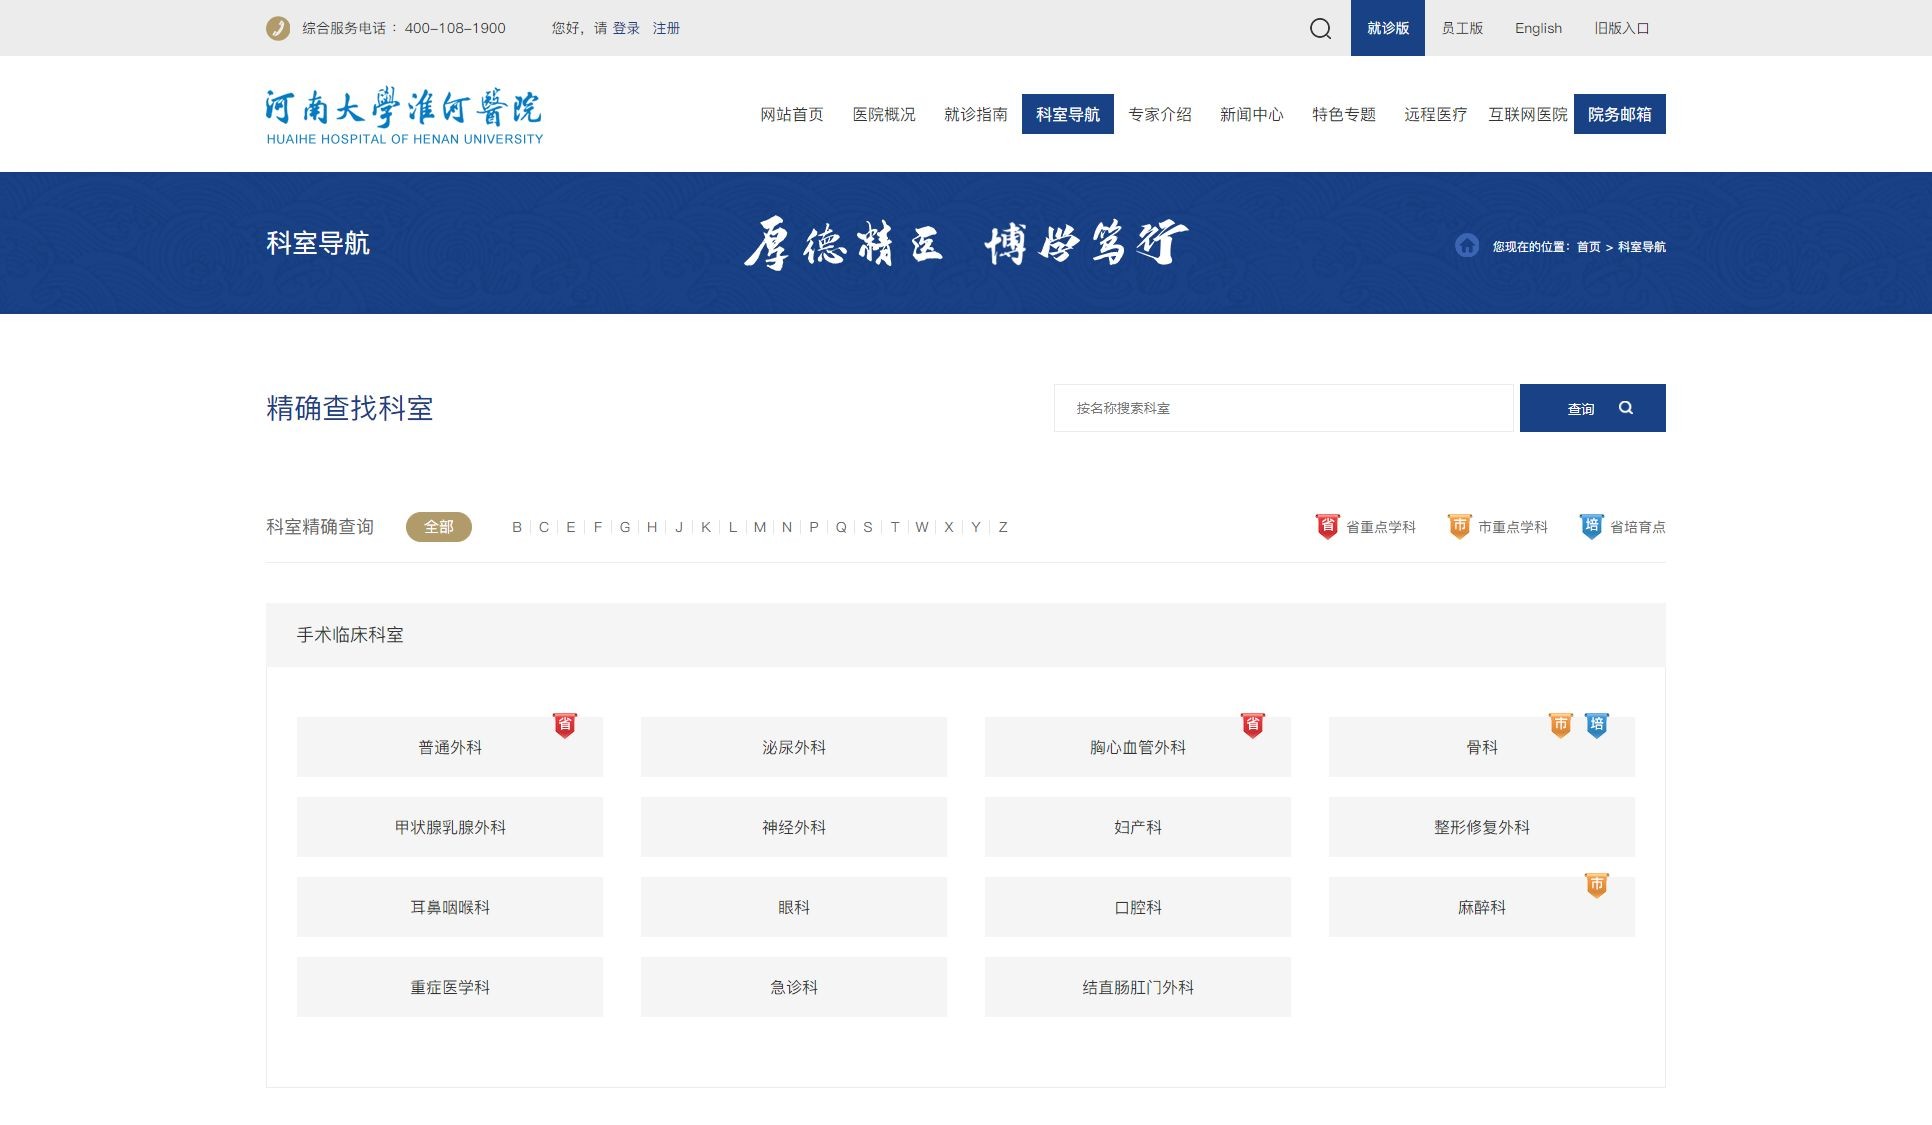Image resolution: width=1932 pixels, height=1125 pixels.
Task: Filter departments by letter B
Action: [517, 527]
